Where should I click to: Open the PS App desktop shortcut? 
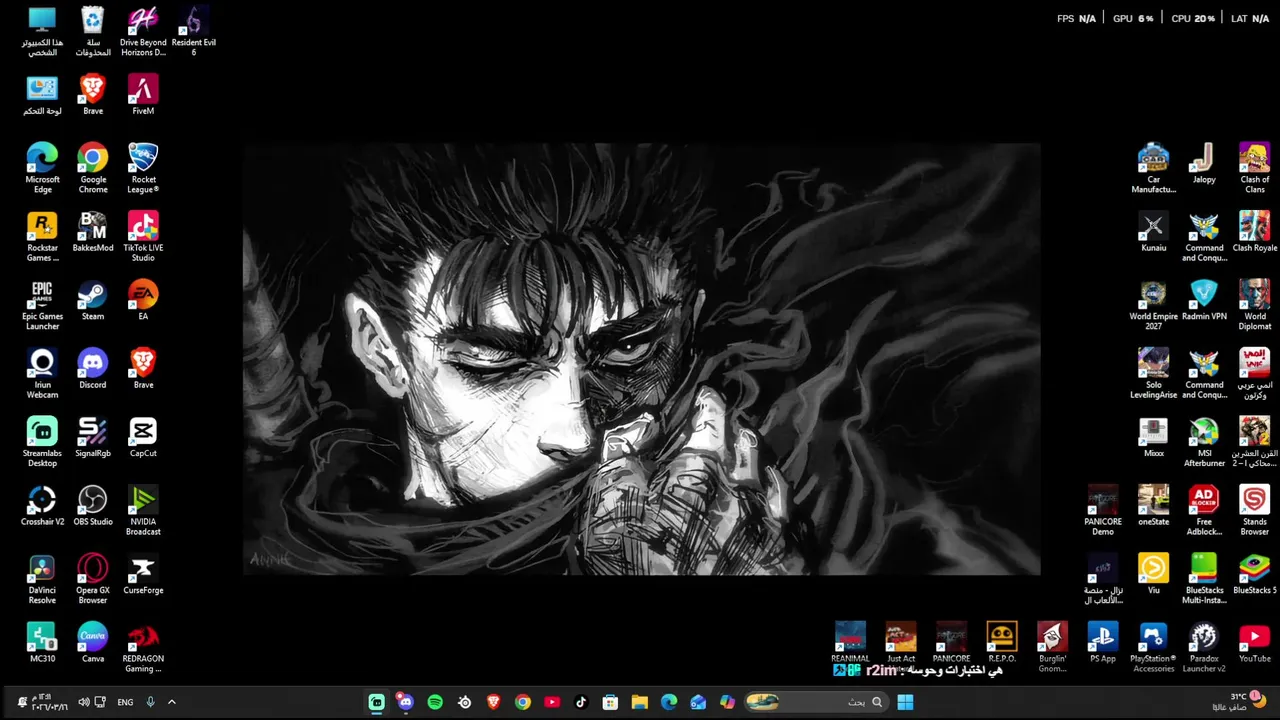tap(1103, 642)
